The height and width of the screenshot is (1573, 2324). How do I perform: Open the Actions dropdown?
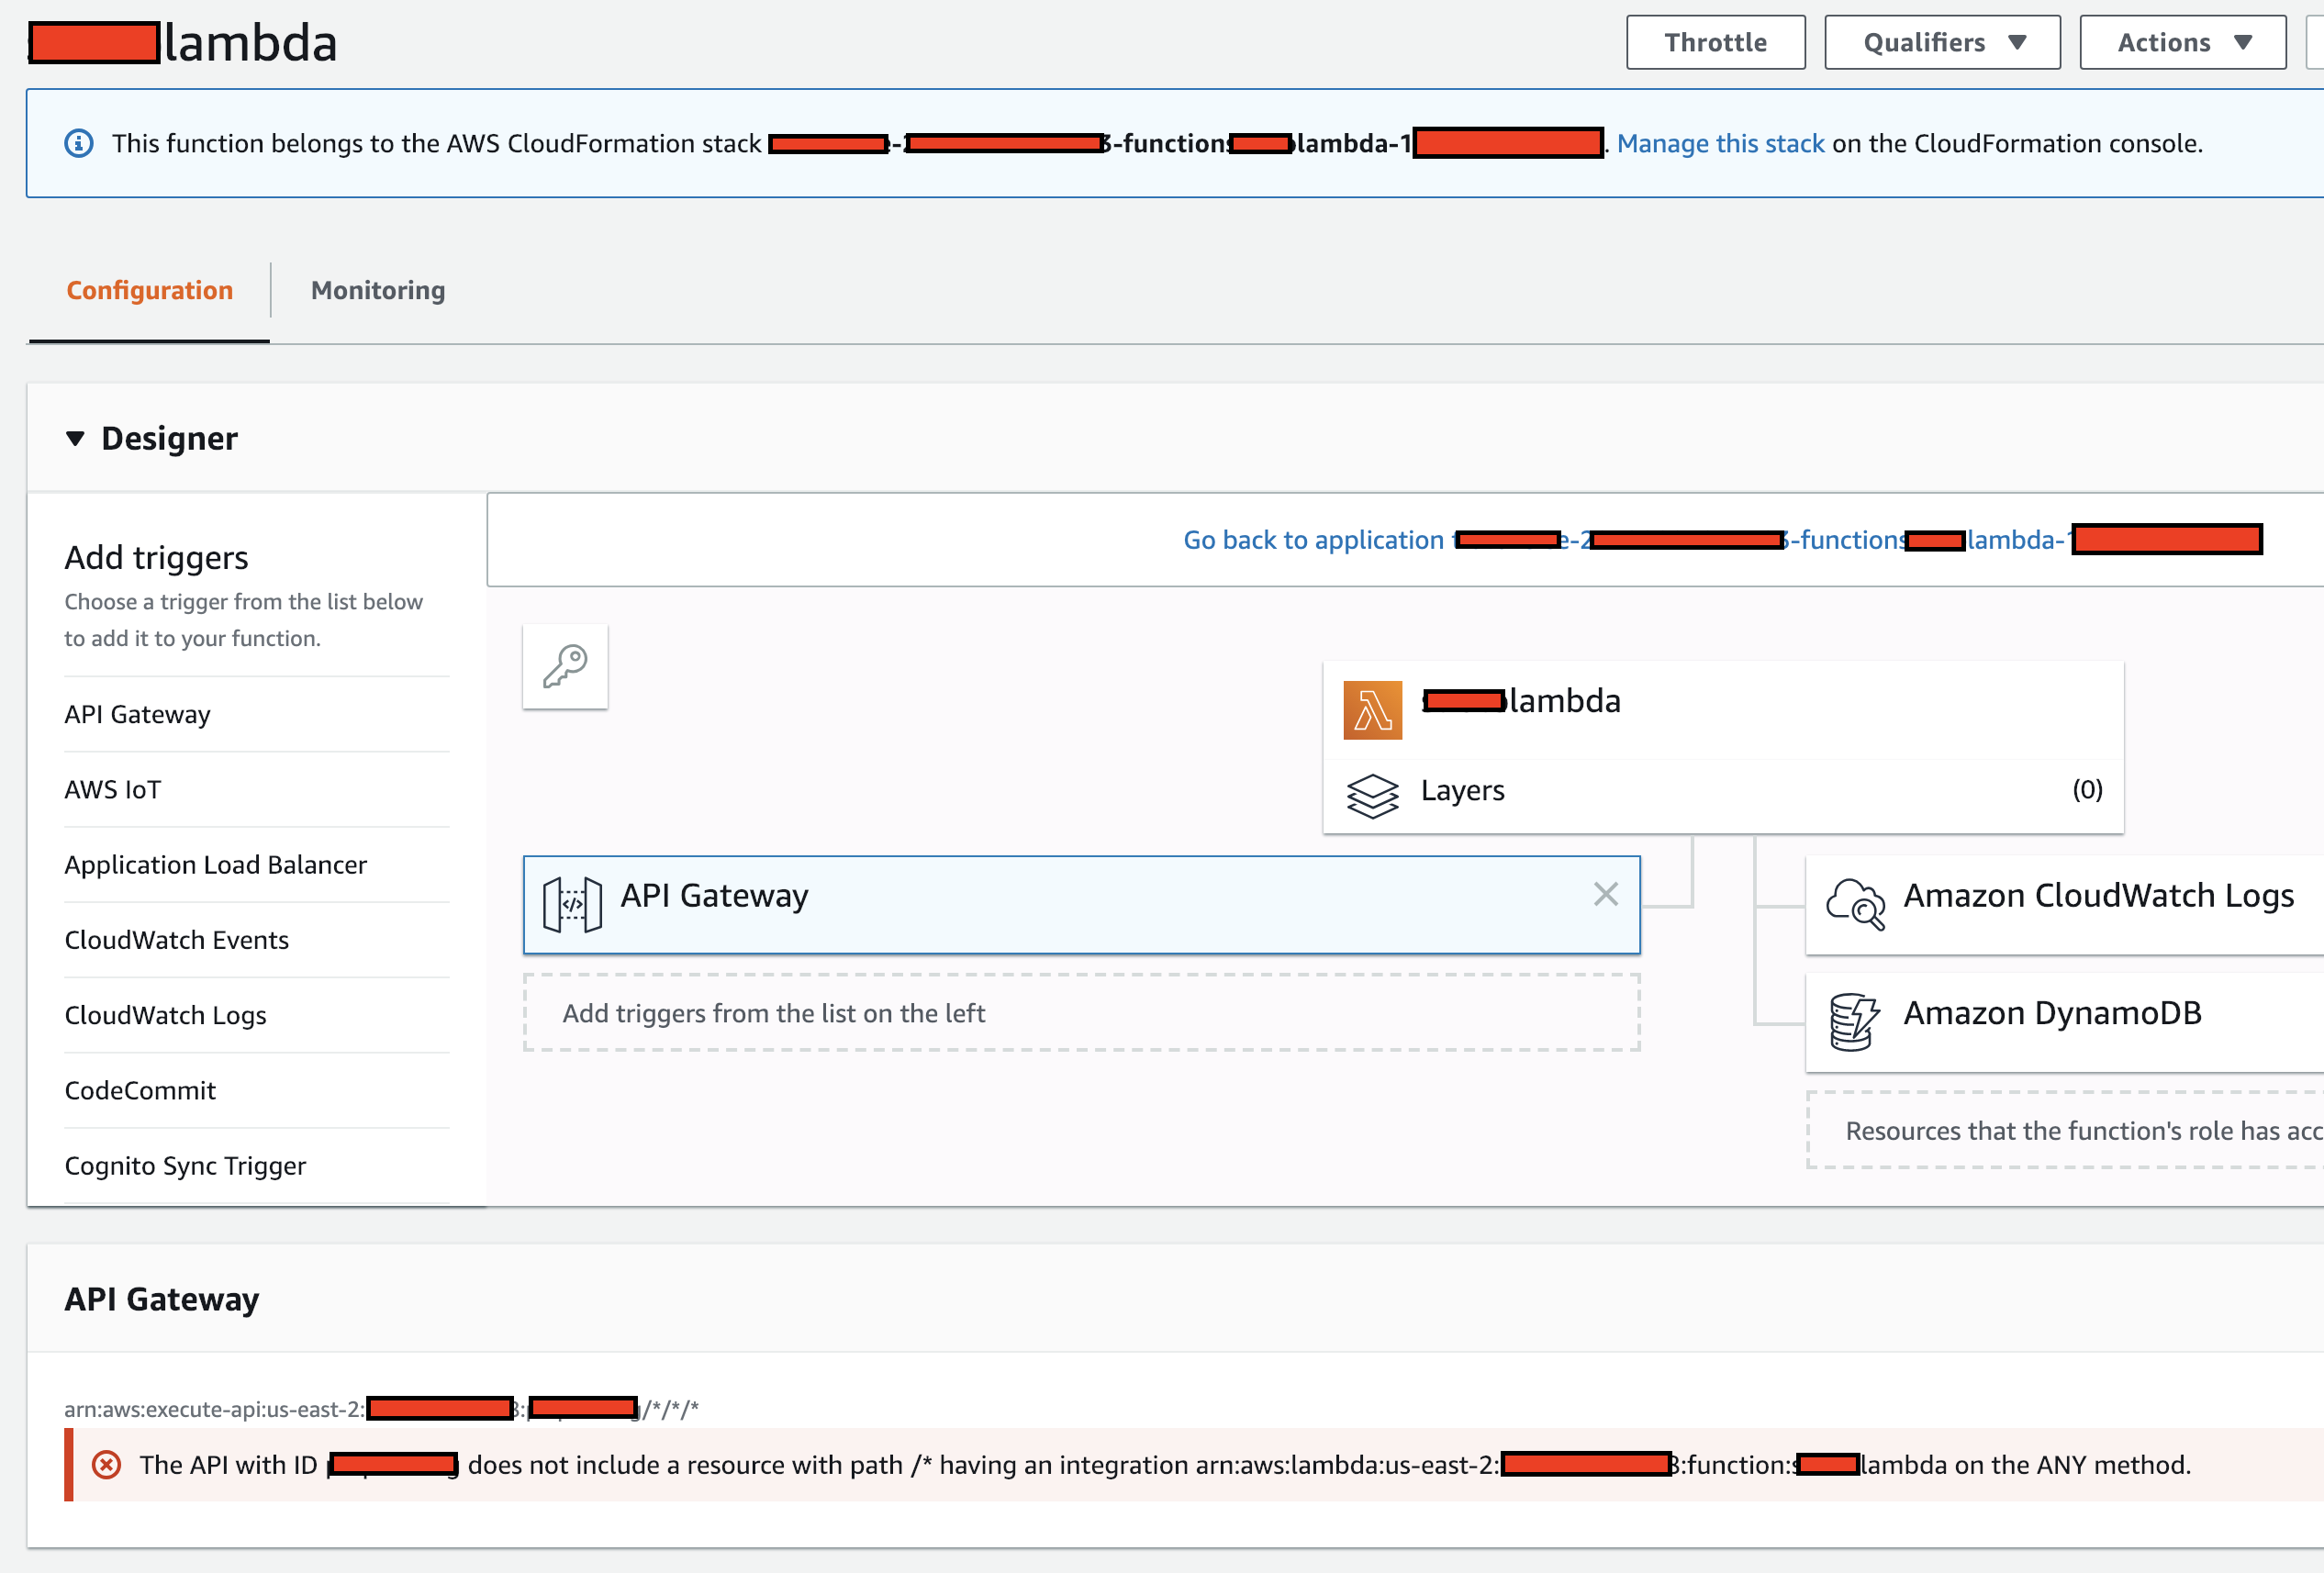(x=2182, y=42)
